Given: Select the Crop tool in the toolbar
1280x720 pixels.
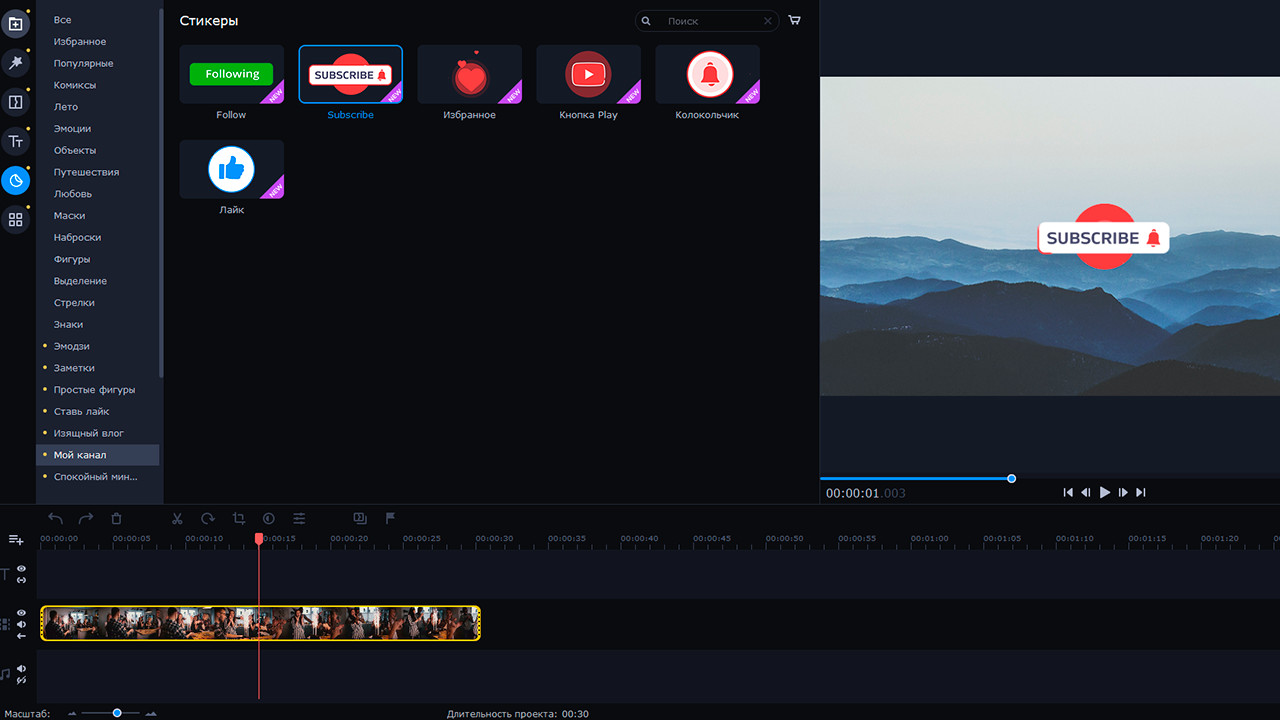Looking at the screenshot, I should pos(239,519).
